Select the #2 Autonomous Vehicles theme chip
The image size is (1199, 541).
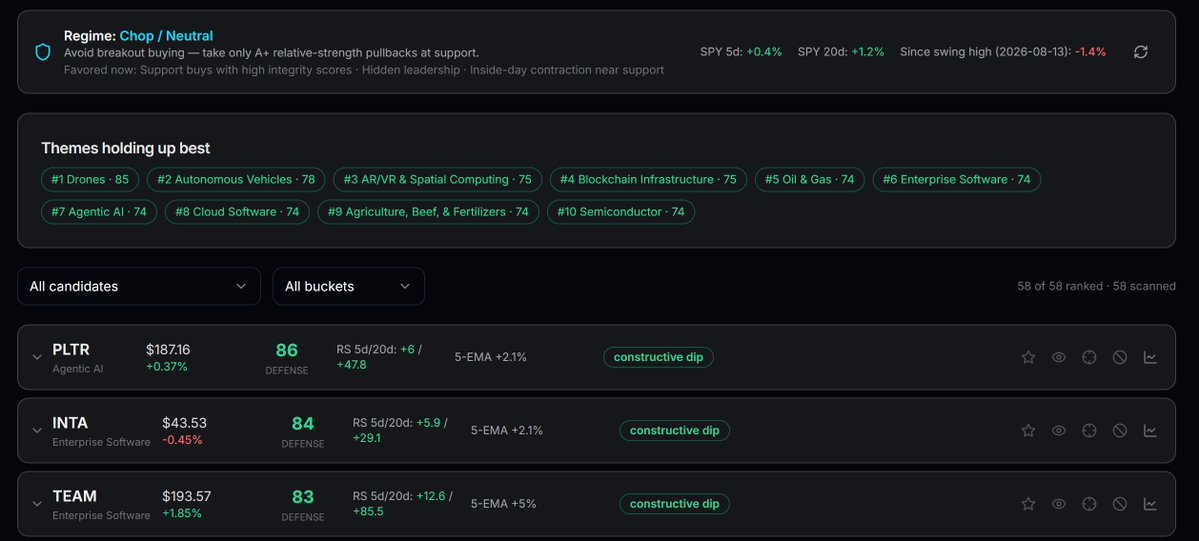click(236, 180)
